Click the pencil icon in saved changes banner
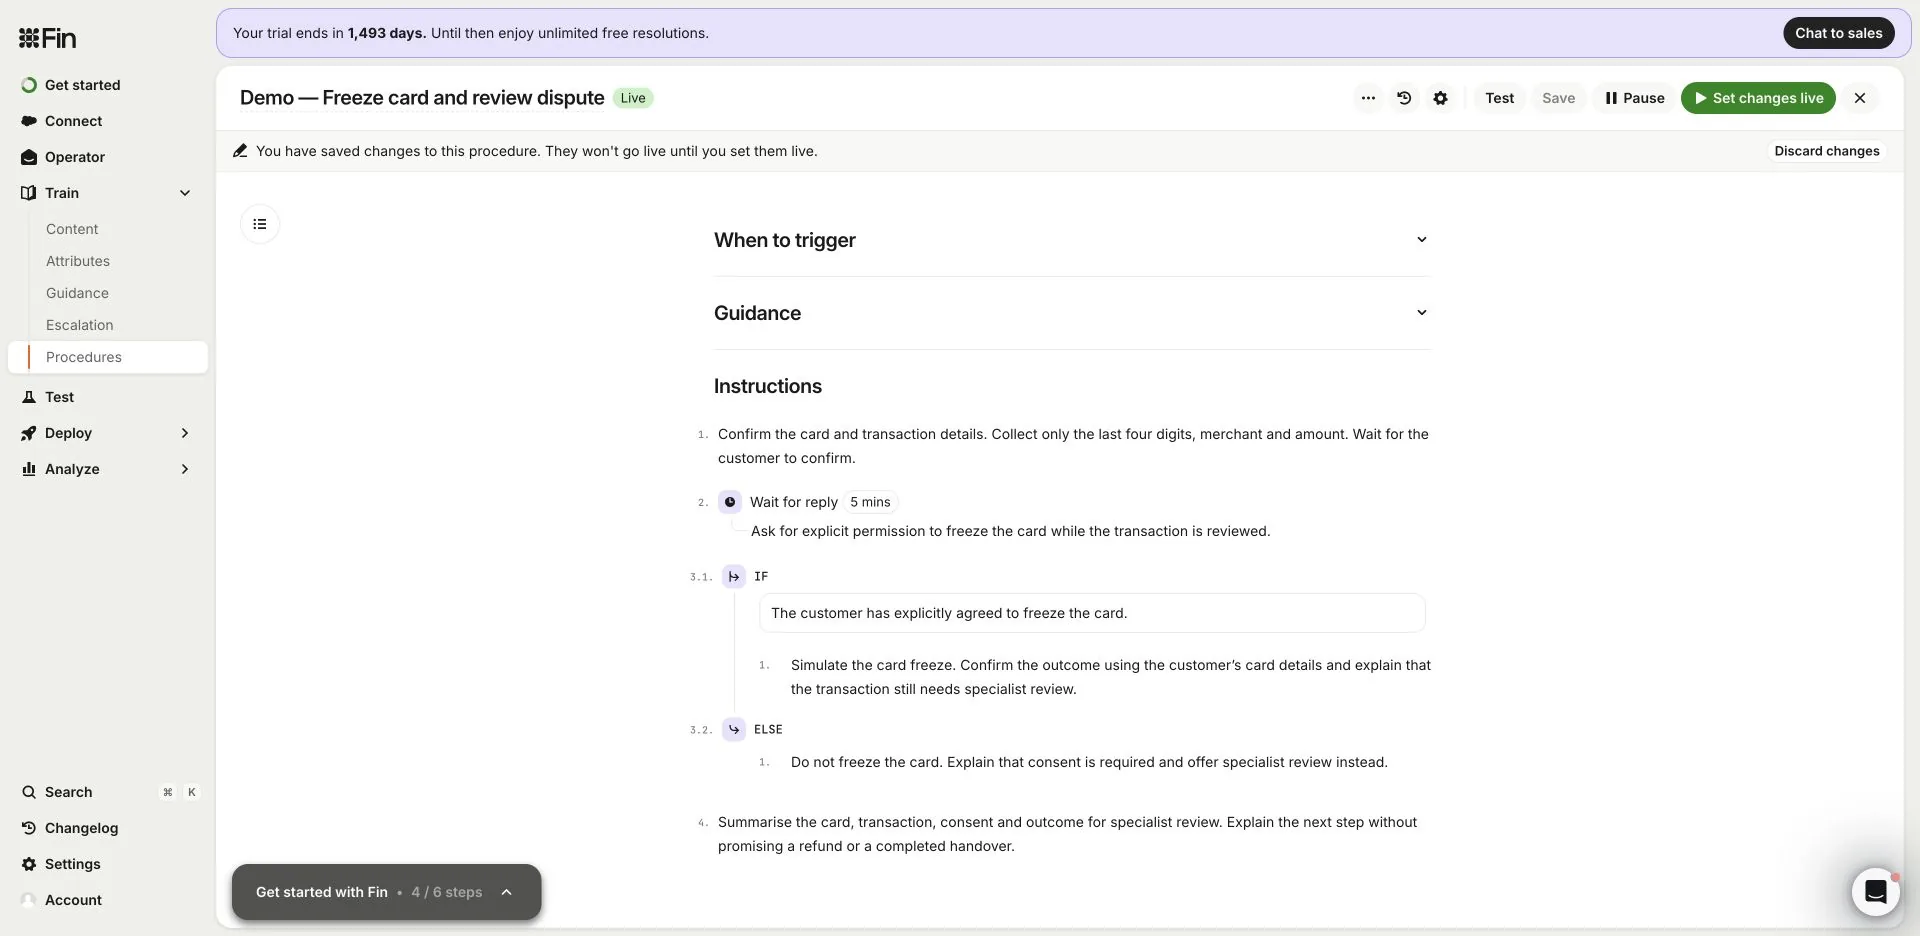Screen dimensions: 1920x936 point(240,151)
